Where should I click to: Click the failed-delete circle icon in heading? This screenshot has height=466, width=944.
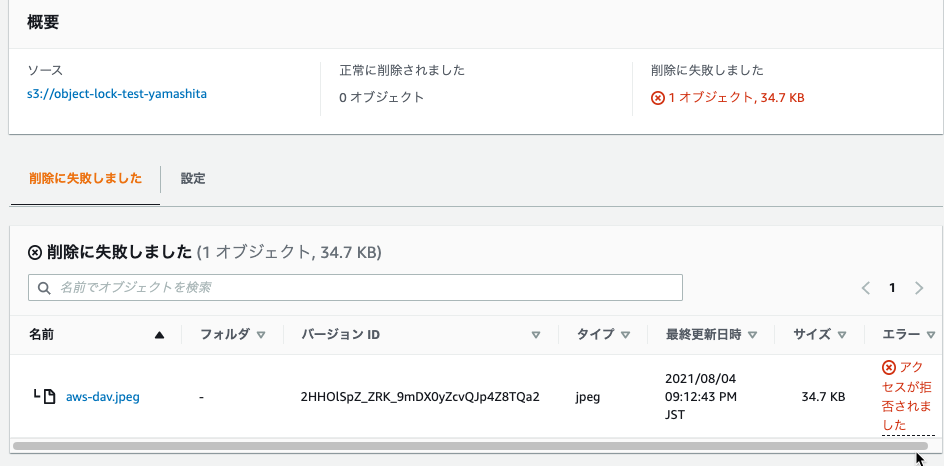point(35,252)
